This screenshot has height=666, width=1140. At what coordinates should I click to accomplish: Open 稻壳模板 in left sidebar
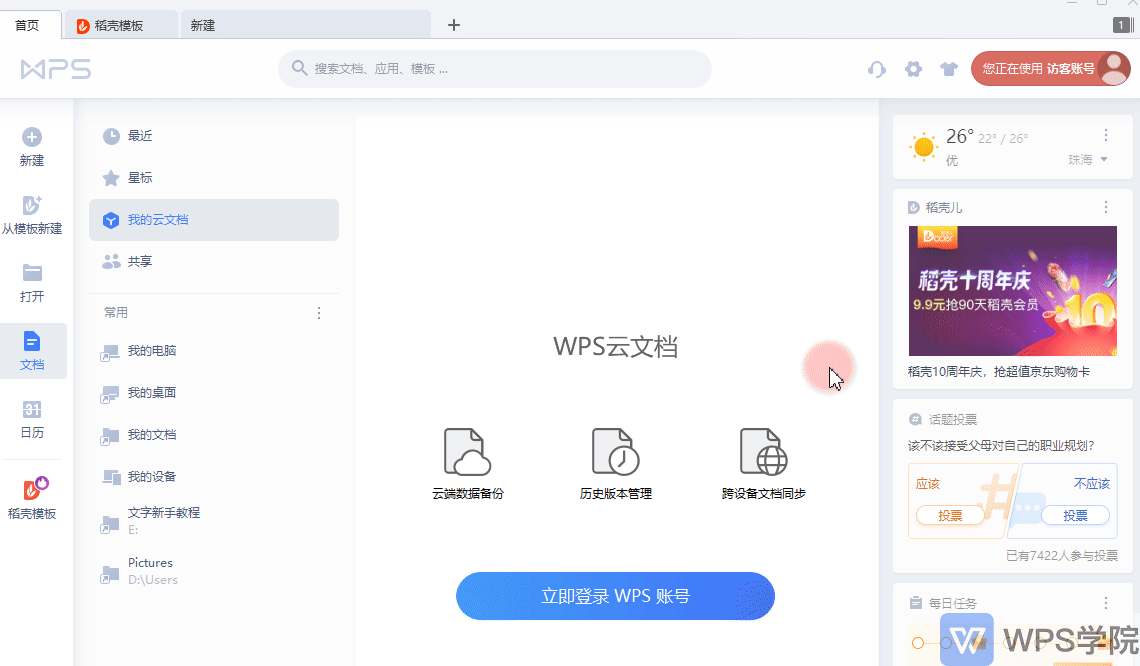click(32, 498)
